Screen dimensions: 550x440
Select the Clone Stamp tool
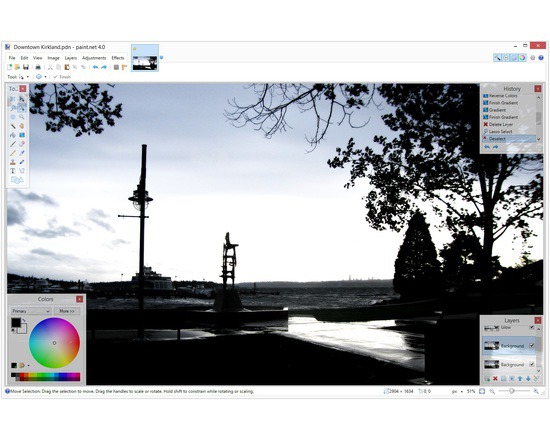pyautogui.click(x=13, y=162)
